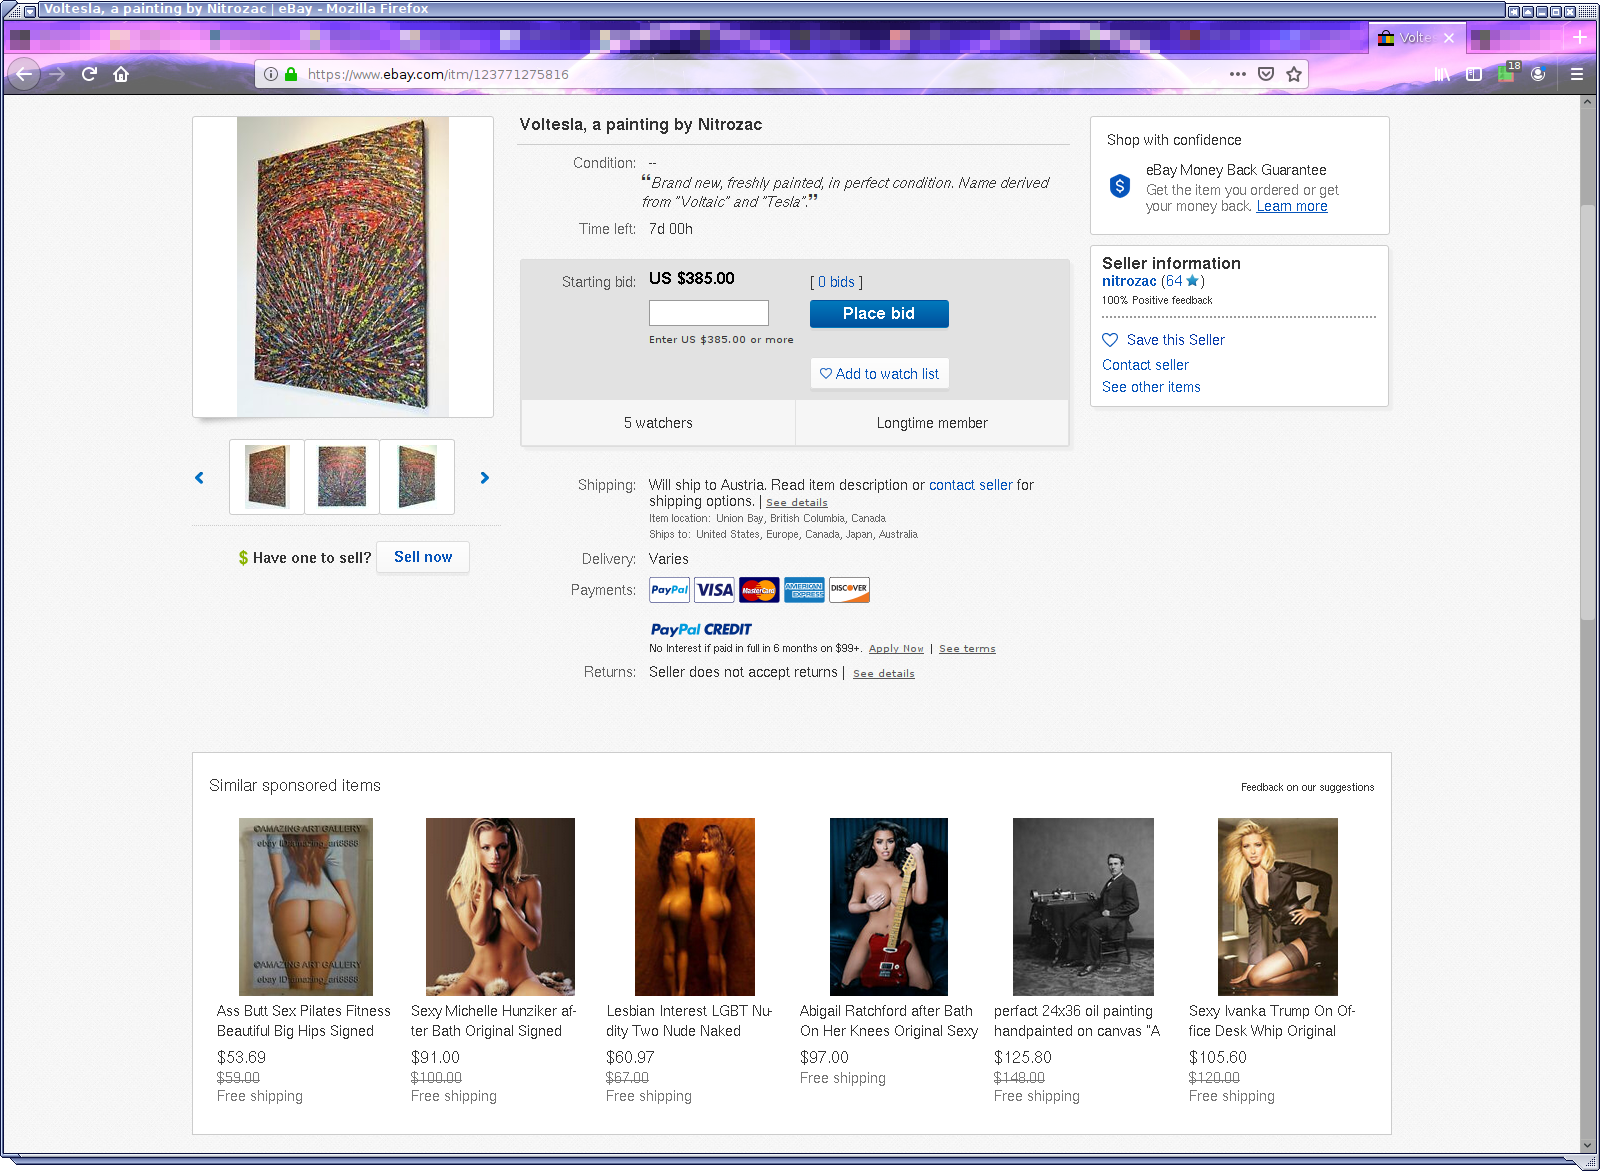Select the Voltesla eBay tab
Screen dimensions: 1600x1171
[x=1417, y=38]
